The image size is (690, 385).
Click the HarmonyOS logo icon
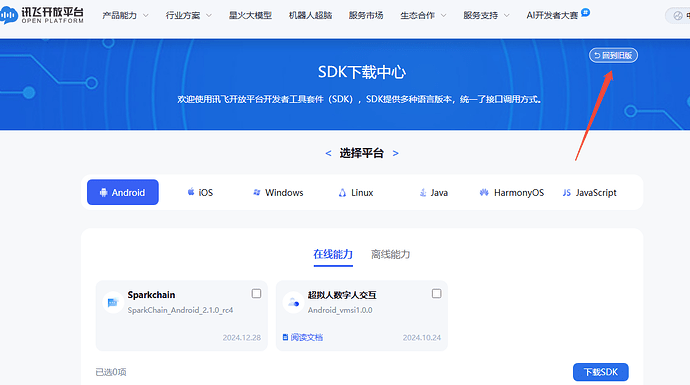[x=484, y=192]
